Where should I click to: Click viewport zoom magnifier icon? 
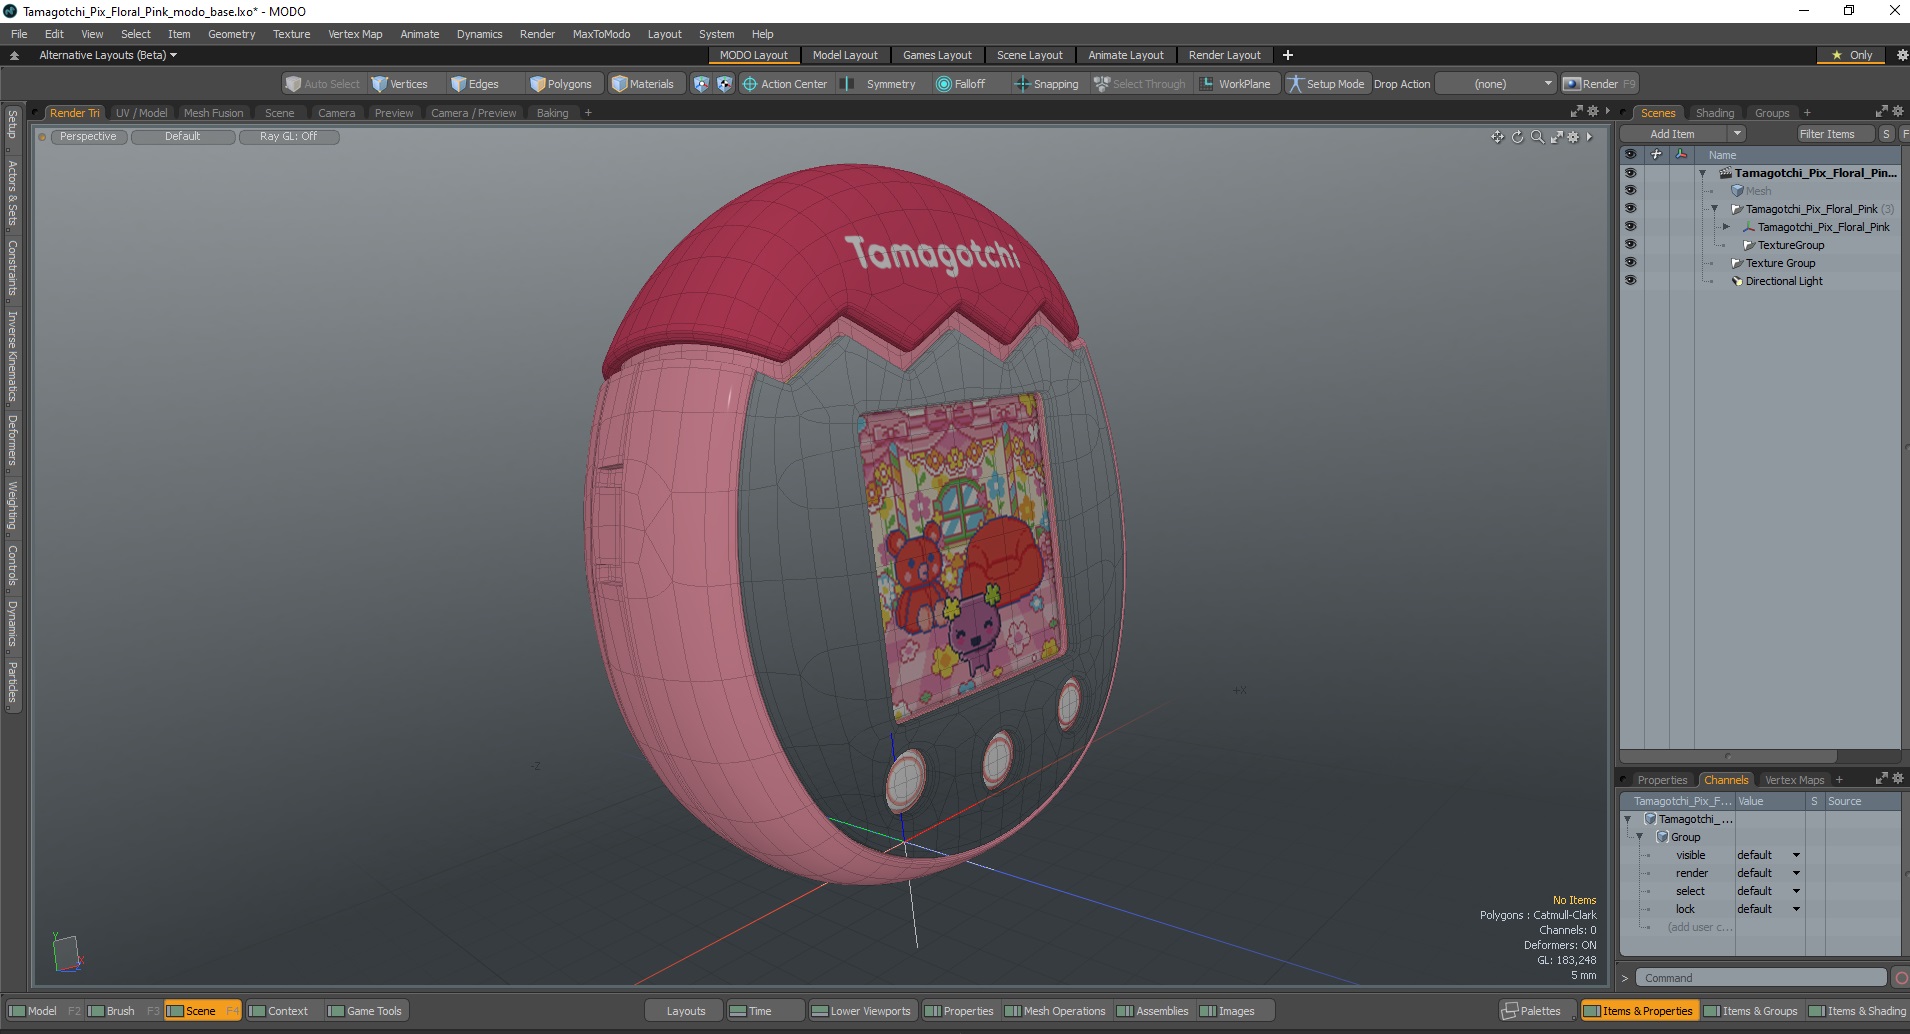point(1537,137)
